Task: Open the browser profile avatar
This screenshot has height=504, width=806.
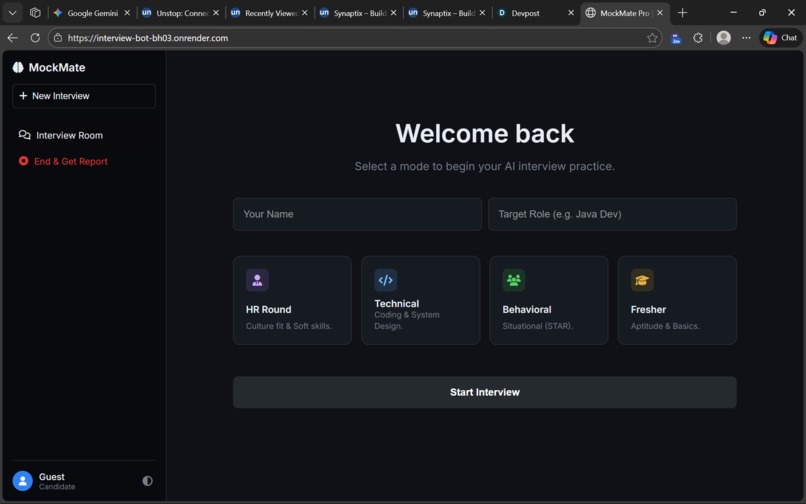Action: [723, 38]
